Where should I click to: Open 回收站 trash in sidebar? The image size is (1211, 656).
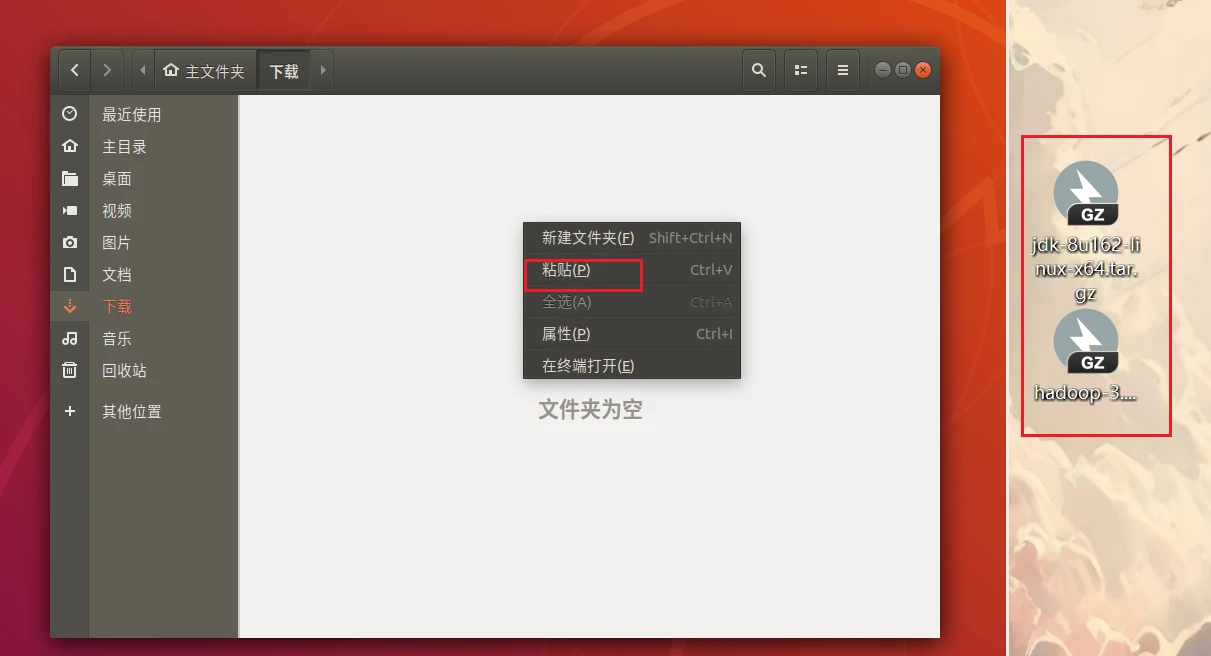point(124,371)
